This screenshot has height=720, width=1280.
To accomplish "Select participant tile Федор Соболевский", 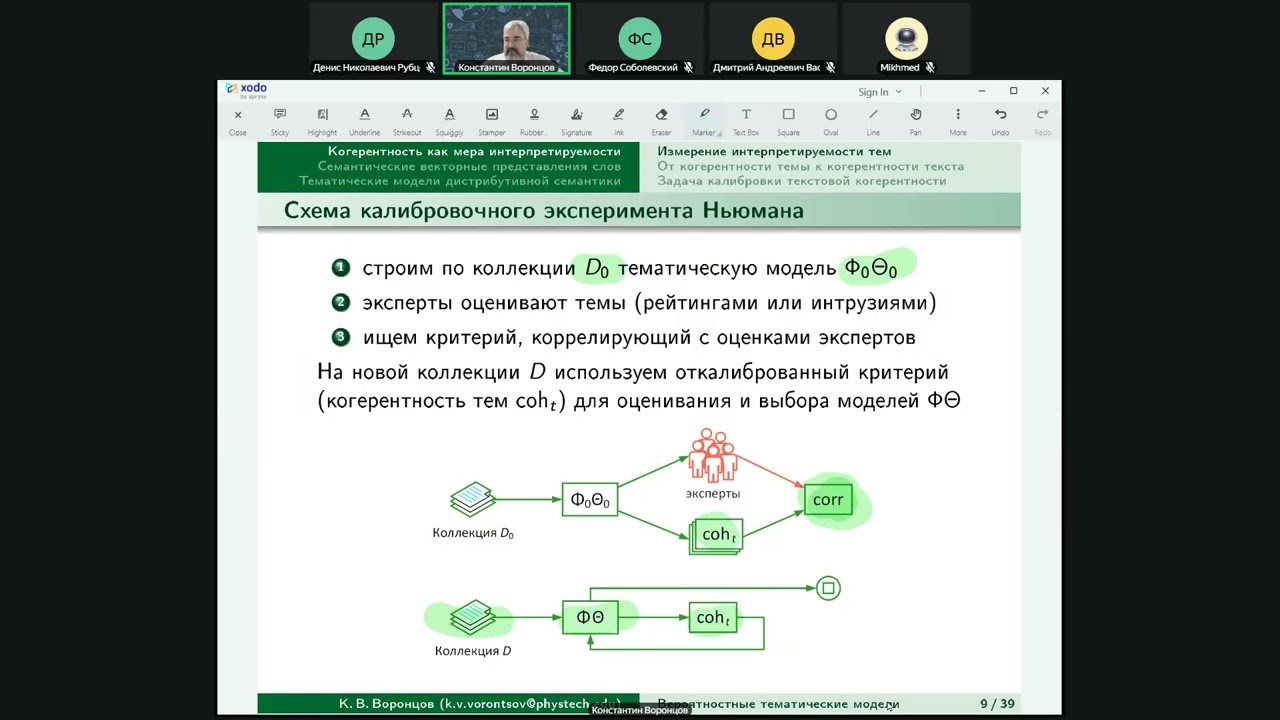I will click(640, 39).
